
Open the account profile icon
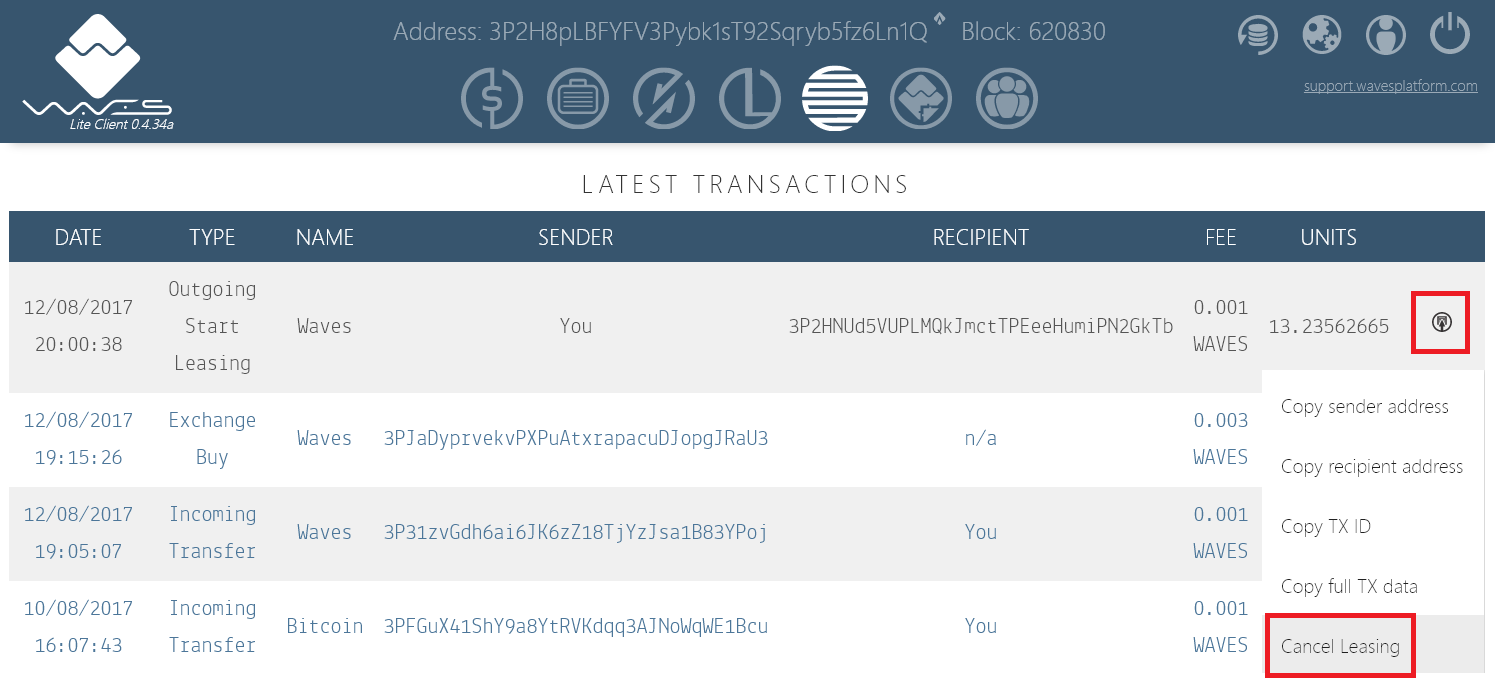click(x=1385, y=36)
